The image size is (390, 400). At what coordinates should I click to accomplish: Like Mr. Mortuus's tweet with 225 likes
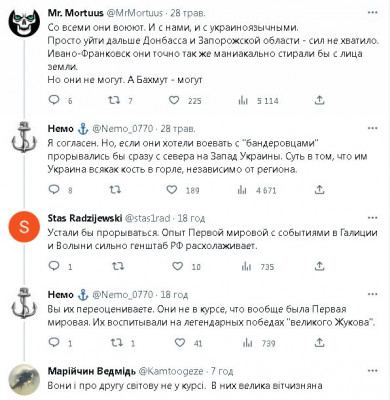(174, 100)
